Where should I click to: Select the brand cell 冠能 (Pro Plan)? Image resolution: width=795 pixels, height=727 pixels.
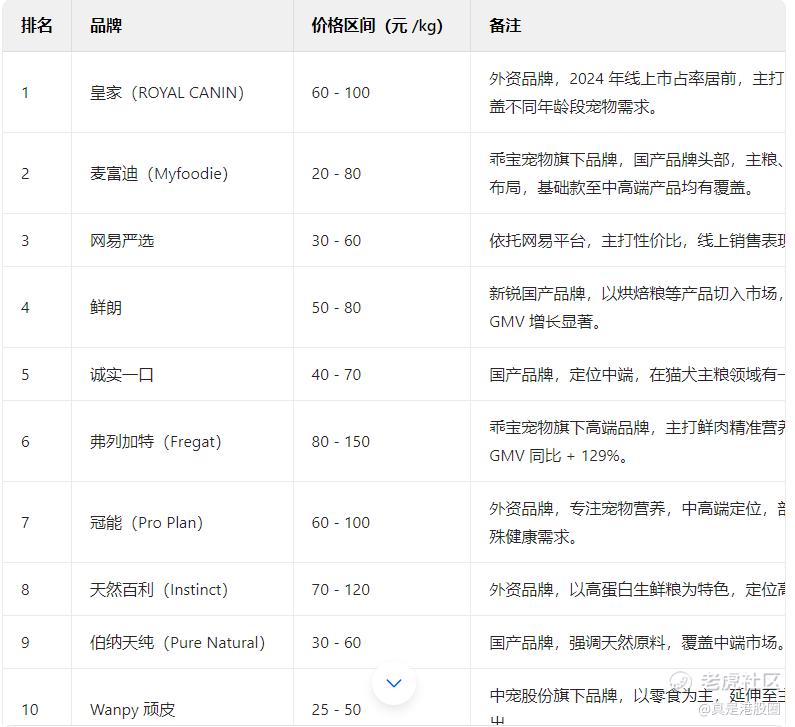pyautogui.click(x=146, y=522)
